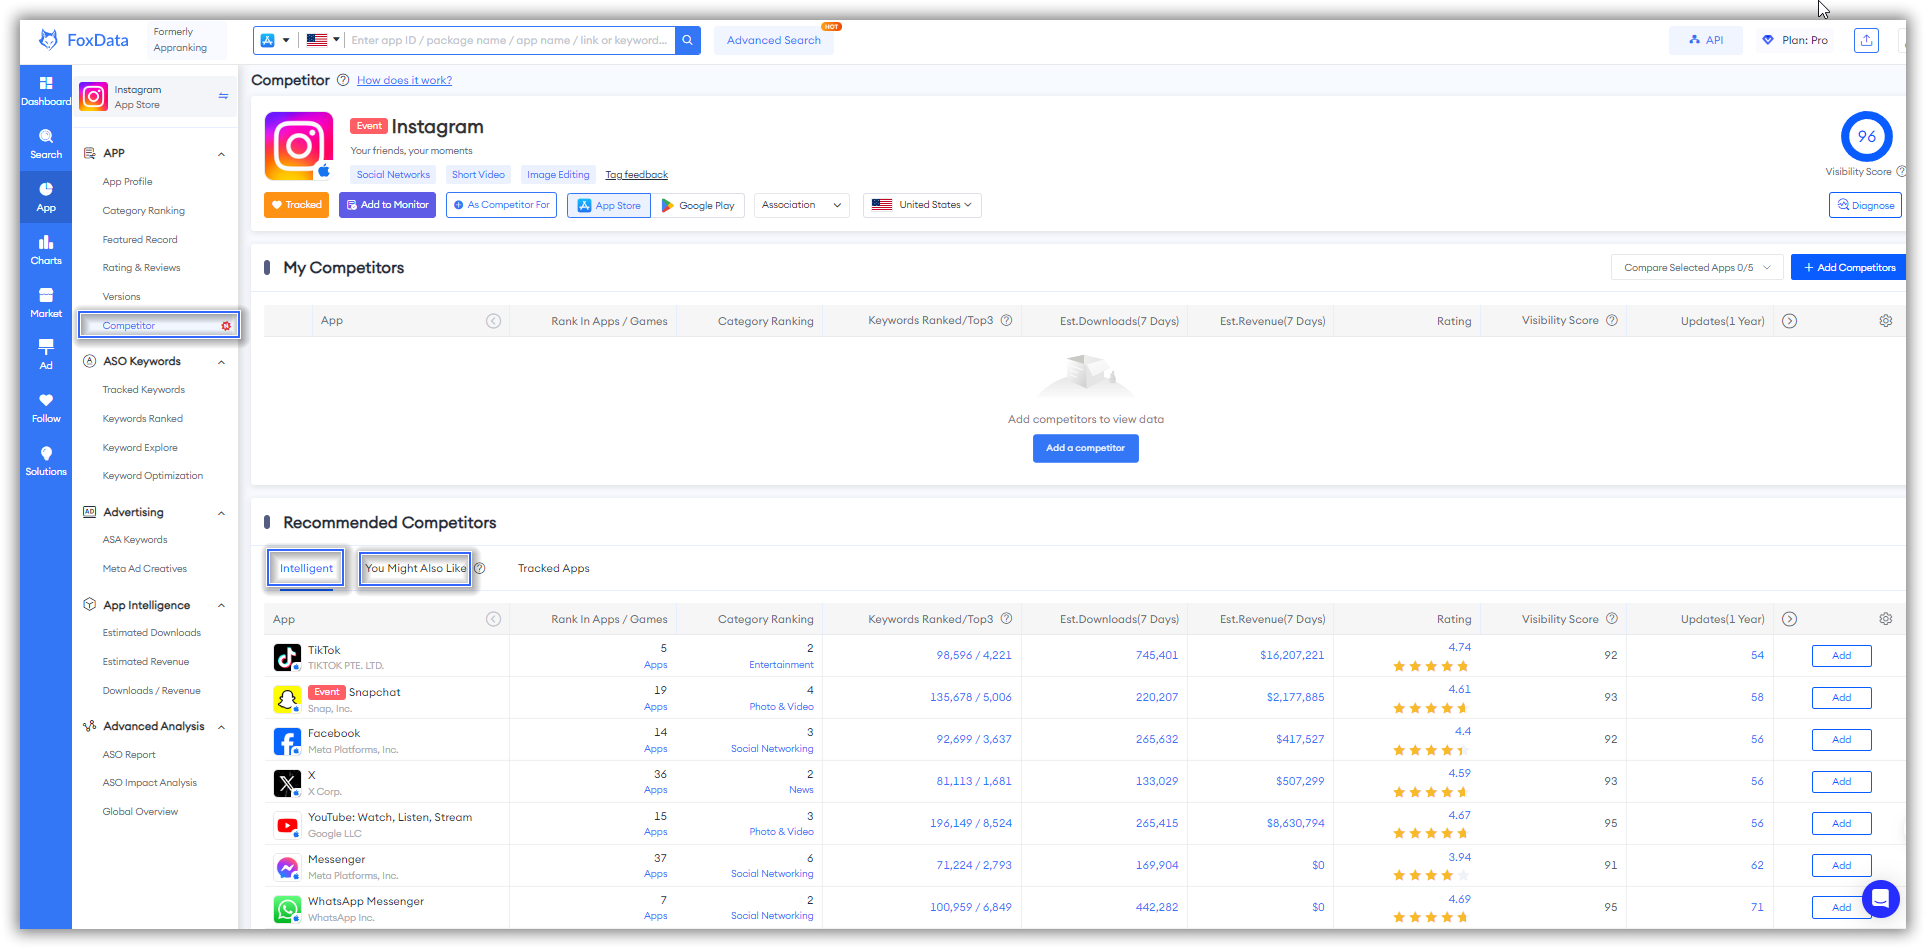The height and width of the screenshot is (949, 1926).
Task: Switch to Google Play platform button
Action: (x=698, y=205)
